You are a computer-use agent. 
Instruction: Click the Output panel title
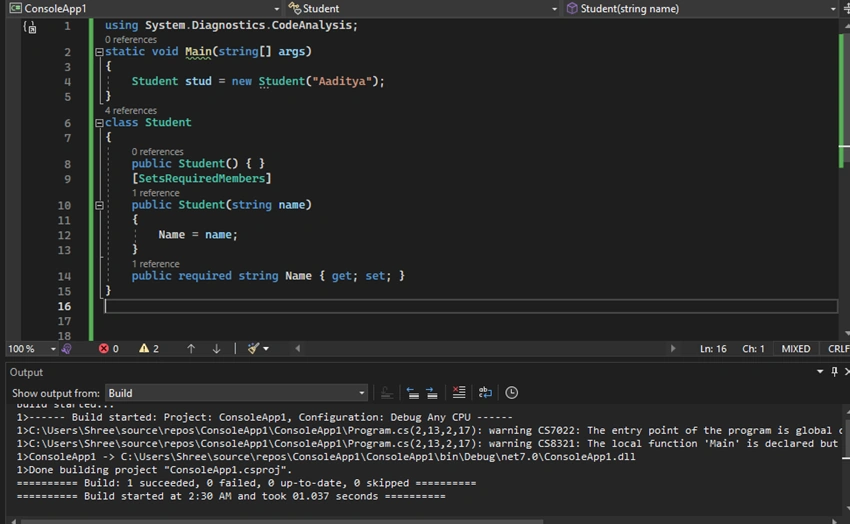pos(26,372)
